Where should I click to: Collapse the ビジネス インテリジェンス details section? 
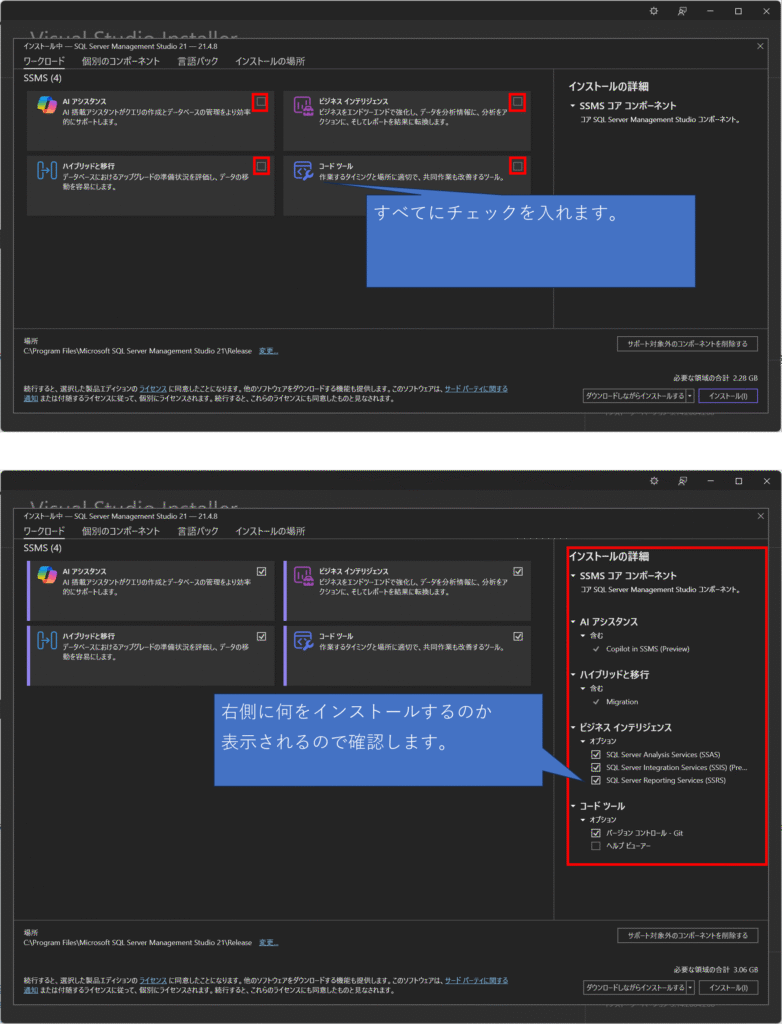pos(573,728)
